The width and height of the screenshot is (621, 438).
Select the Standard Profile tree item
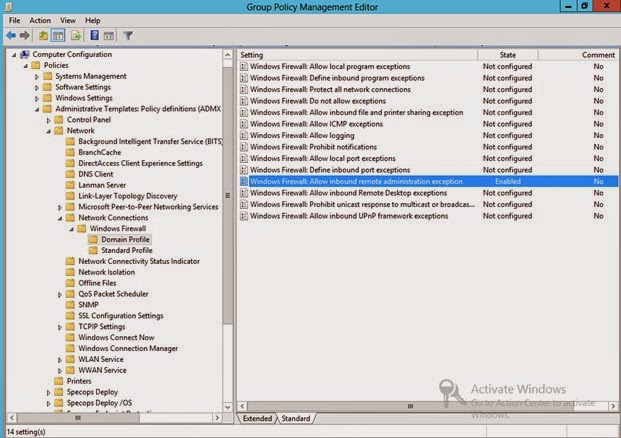tap(127, 250)
